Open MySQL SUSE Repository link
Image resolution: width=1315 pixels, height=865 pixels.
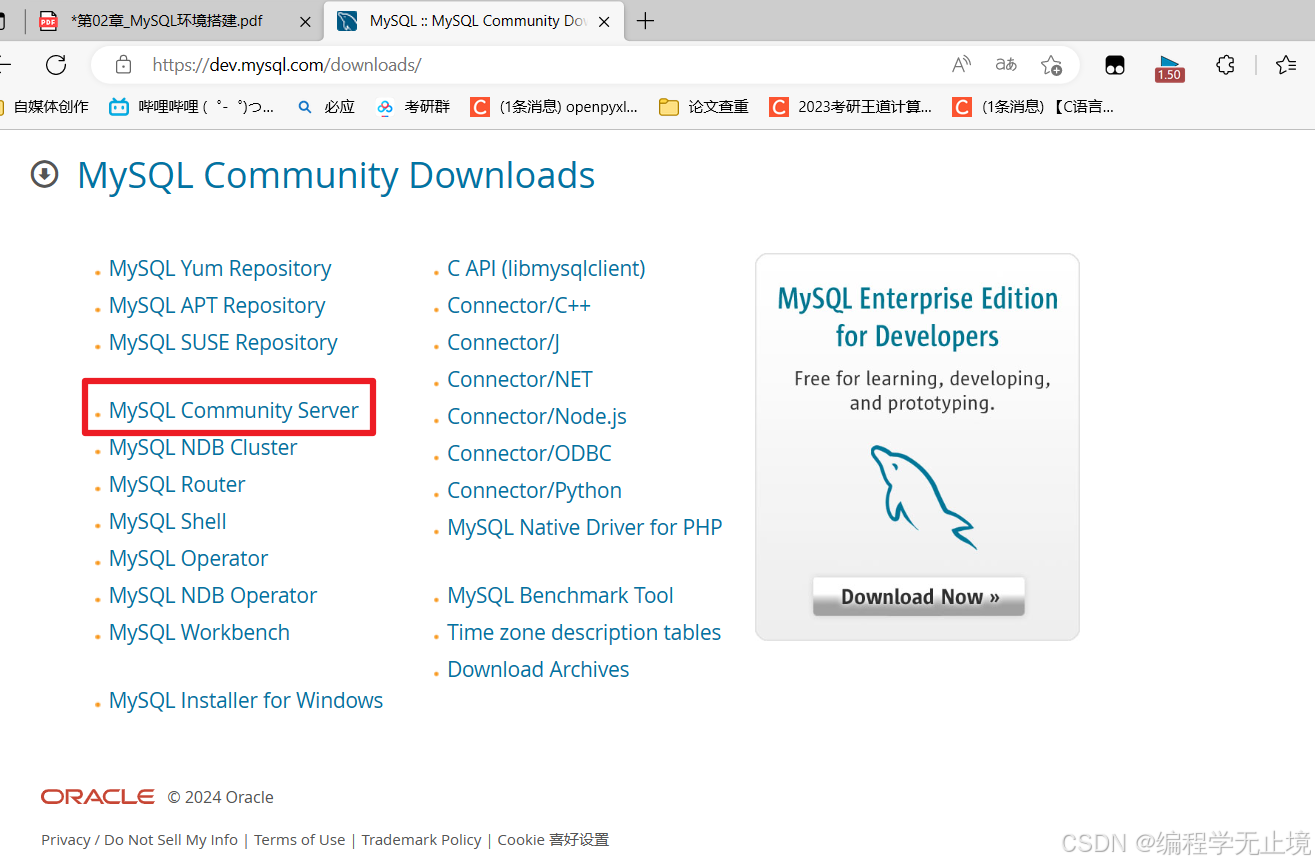(223, 343)
